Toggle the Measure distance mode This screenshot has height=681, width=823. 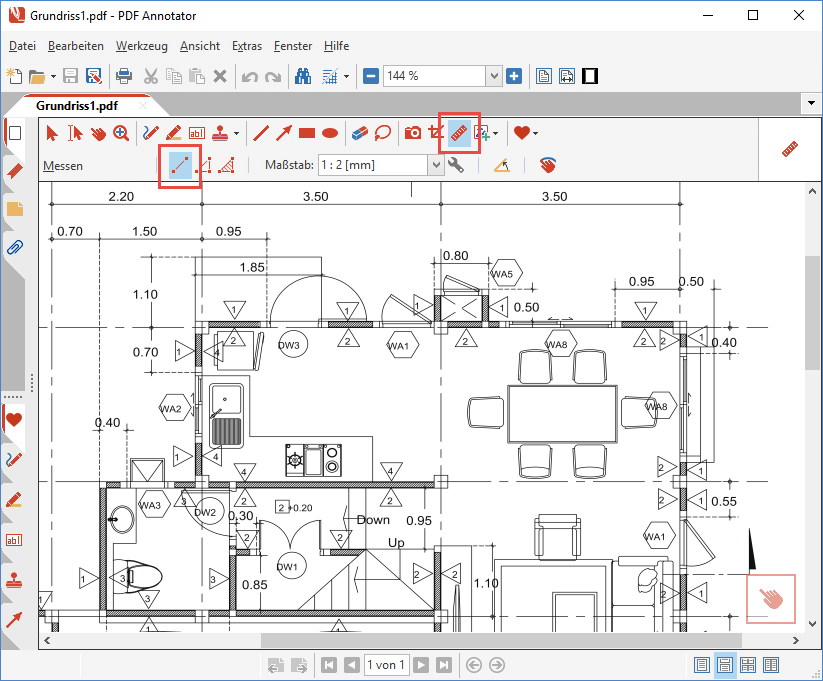tap(180, 166)
